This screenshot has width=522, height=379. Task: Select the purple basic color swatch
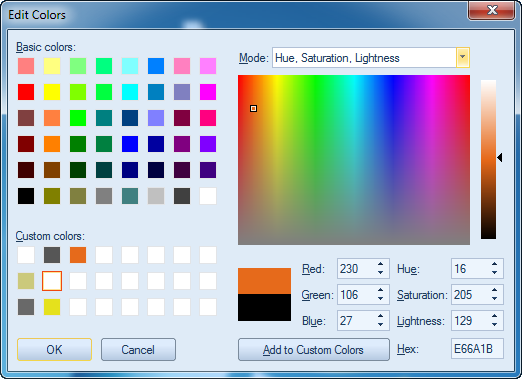(x=182, y=144)
